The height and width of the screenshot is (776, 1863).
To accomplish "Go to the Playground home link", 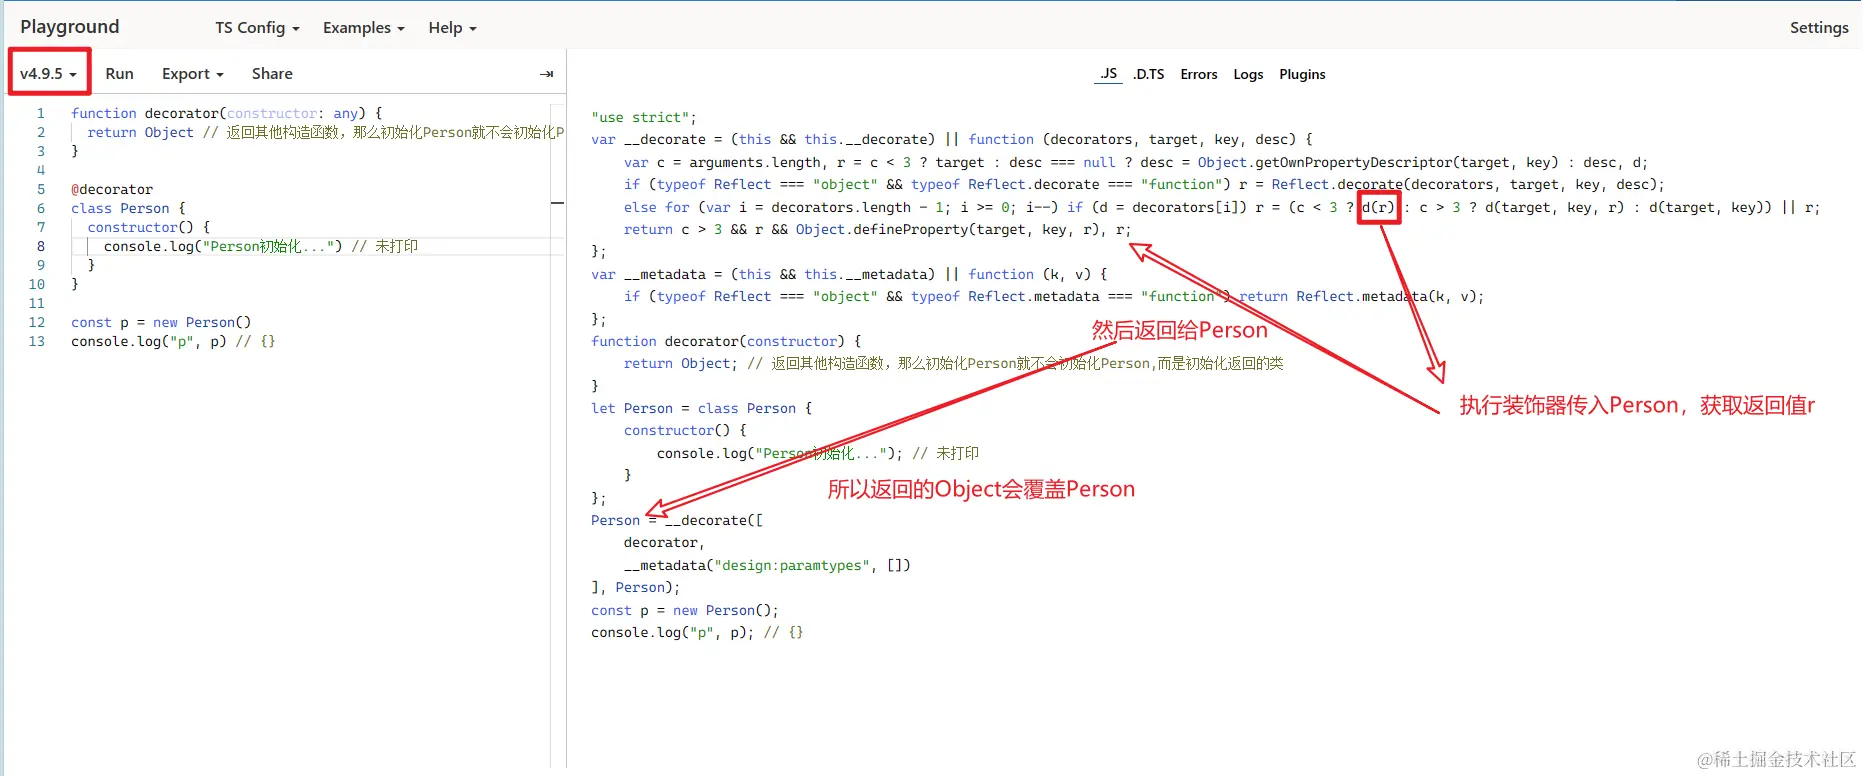I will pos(70,27).
